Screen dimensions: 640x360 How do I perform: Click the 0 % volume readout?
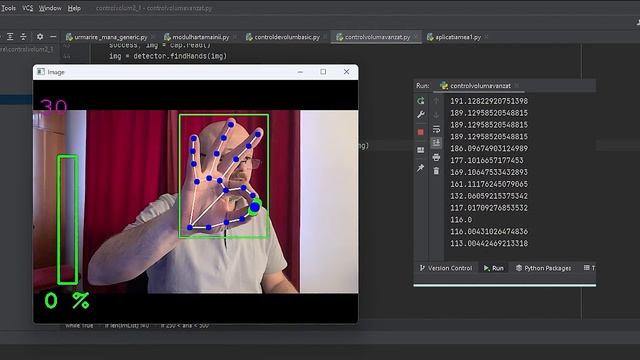pos(67,301)
